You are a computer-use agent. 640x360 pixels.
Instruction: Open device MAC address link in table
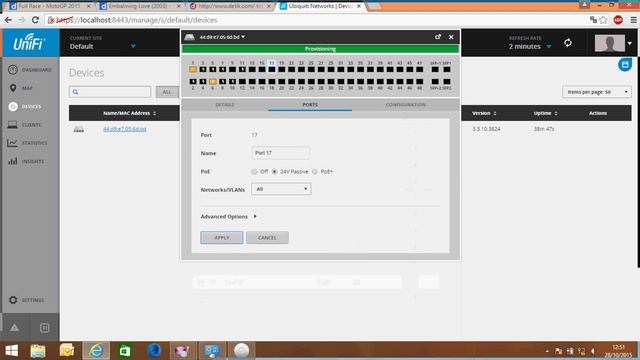click(124, 129)
